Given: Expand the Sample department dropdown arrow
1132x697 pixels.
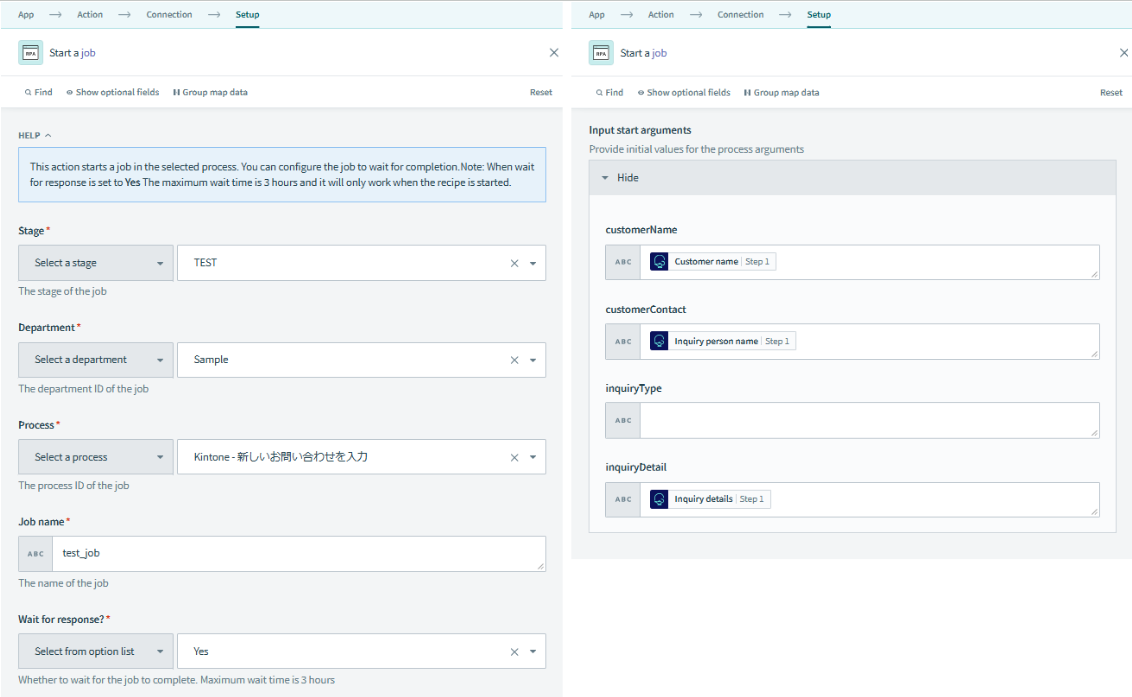Looking at the screenshot, I should coord(533,360).
